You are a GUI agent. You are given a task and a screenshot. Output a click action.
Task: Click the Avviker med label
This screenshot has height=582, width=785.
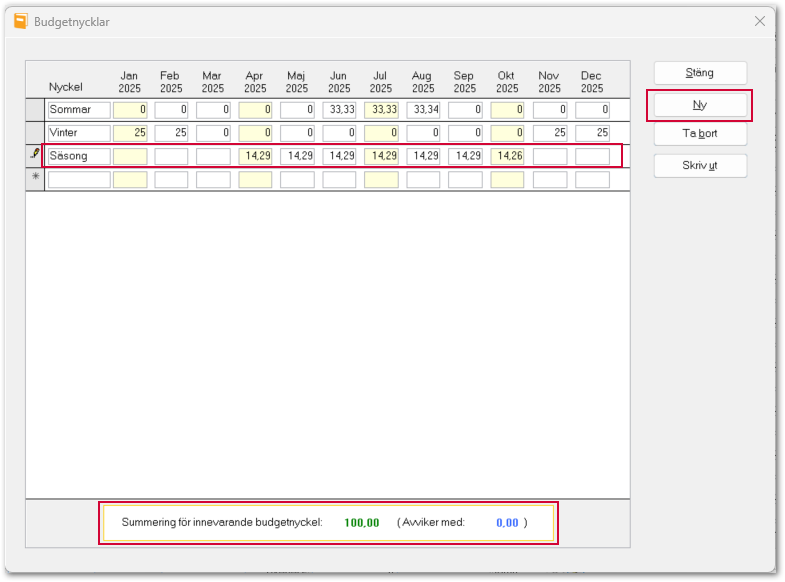(434, 522)
